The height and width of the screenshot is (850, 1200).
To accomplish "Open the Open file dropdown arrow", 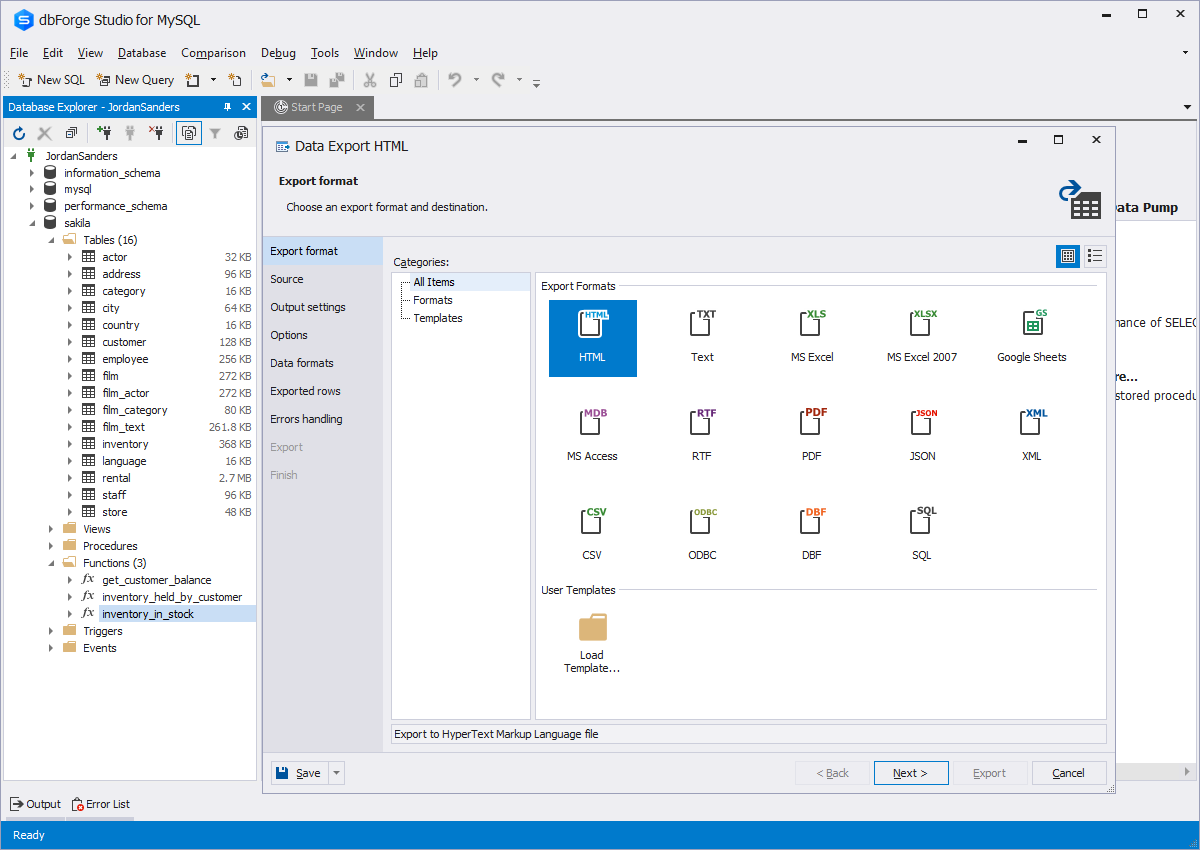I will point(289,80).
